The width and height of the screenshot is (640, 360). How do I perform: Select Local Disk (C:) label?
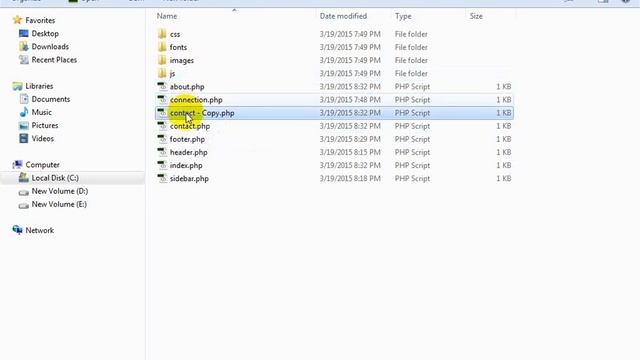coord(55,178)
